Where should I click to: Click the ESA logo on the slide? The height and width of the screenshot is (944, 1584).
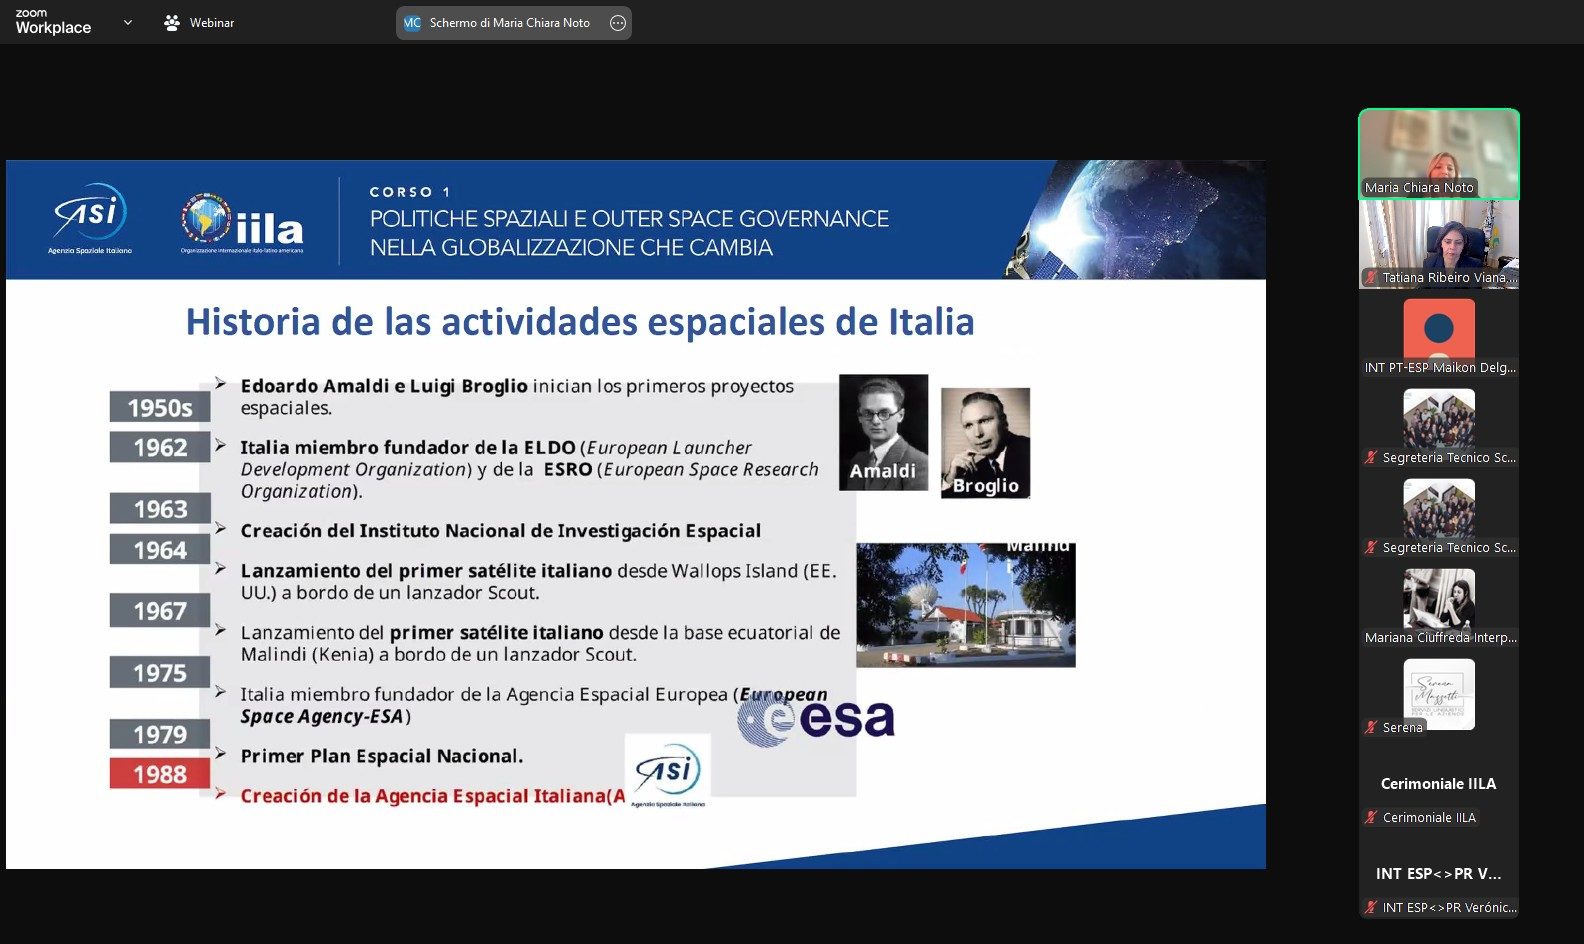(x=817, y=719)
